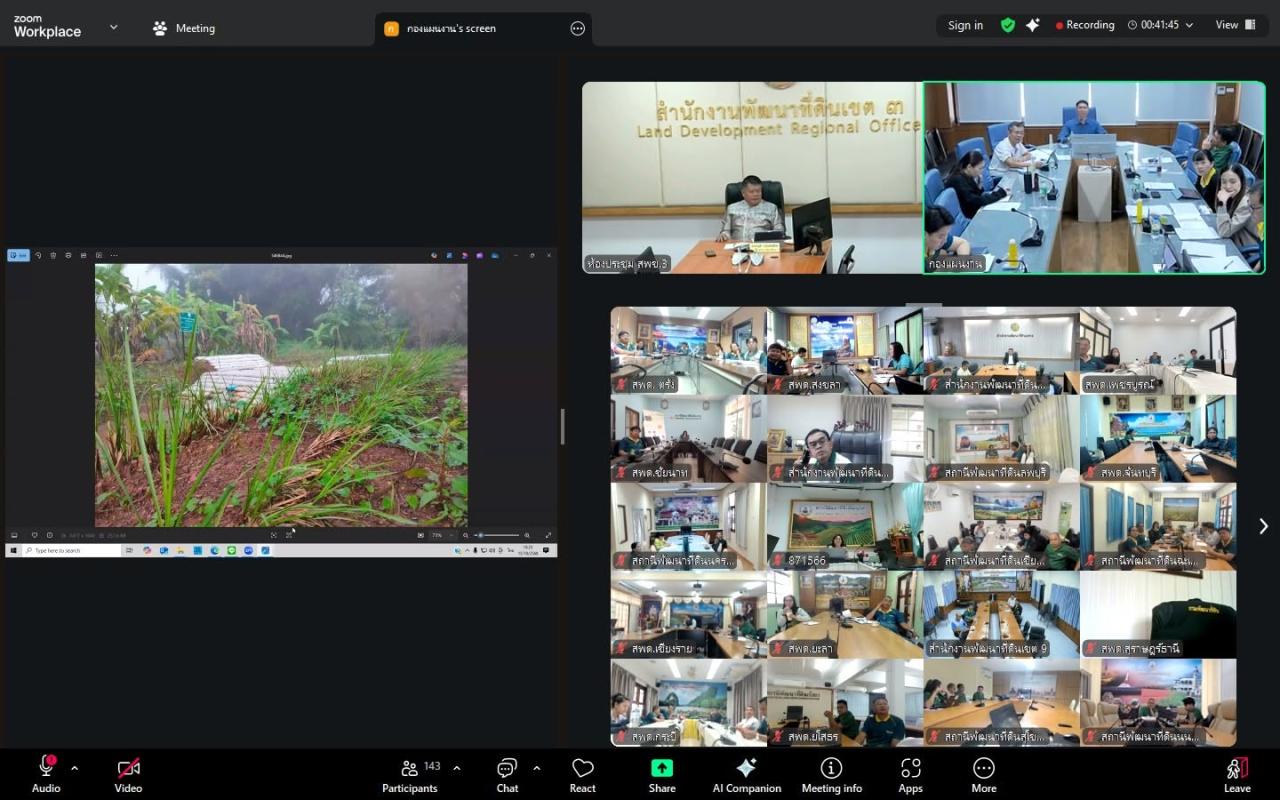The image size is (1280, 800).
Task: Open three-dots menu in shared Photos toolbar
Action: click(x=114, y=255)
